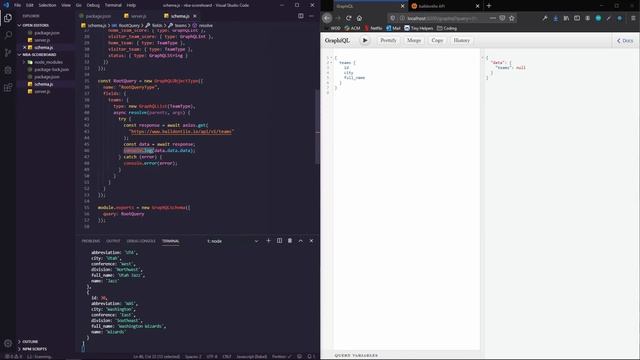Open the Selection menu in VS Code
The image size is (640, 360).
point(47,5)
